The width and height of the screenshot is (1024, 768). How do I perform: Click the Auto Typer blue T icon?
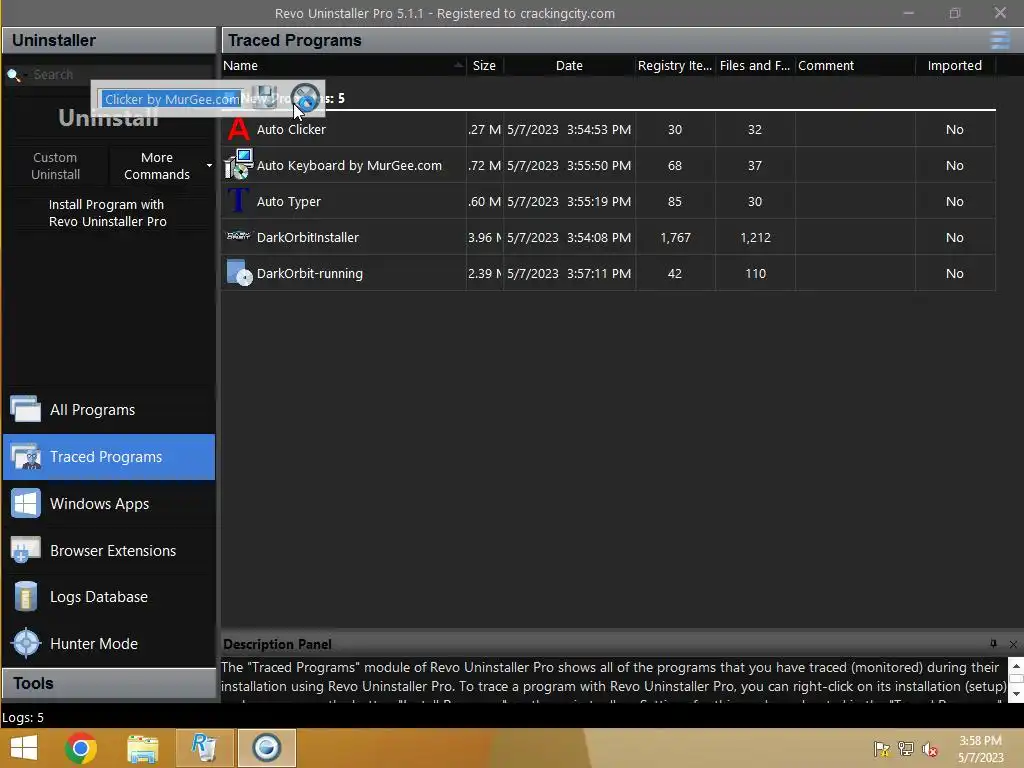pos(238,200)
